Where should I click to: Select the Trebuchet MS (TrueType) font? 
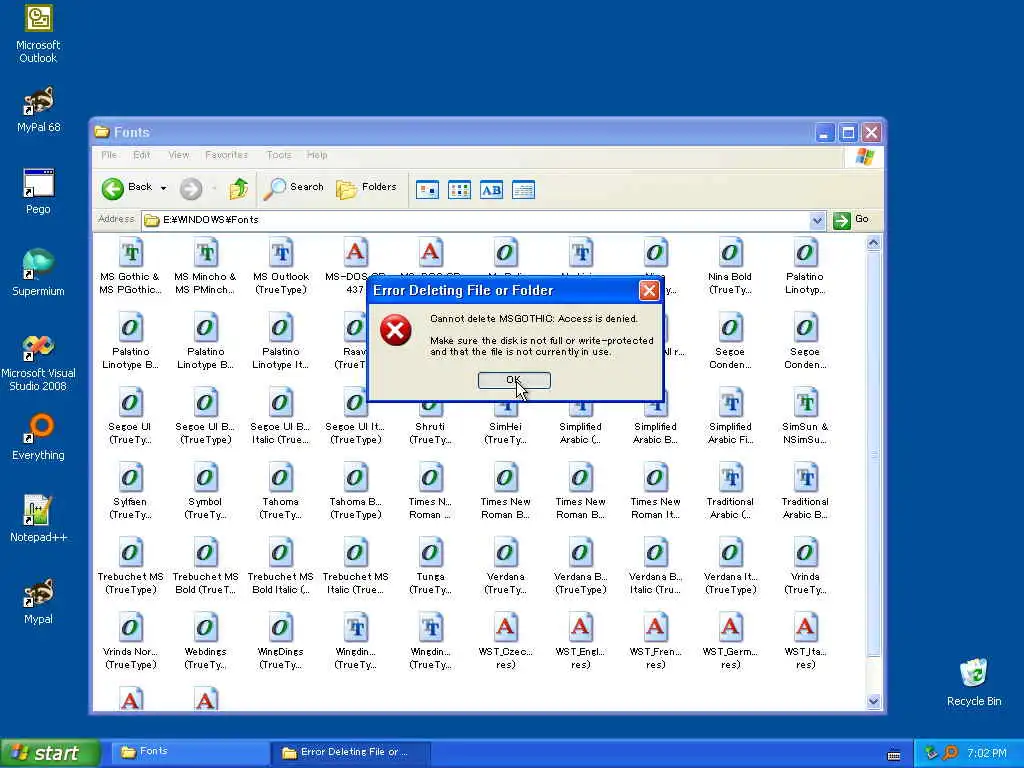point(130,567)
